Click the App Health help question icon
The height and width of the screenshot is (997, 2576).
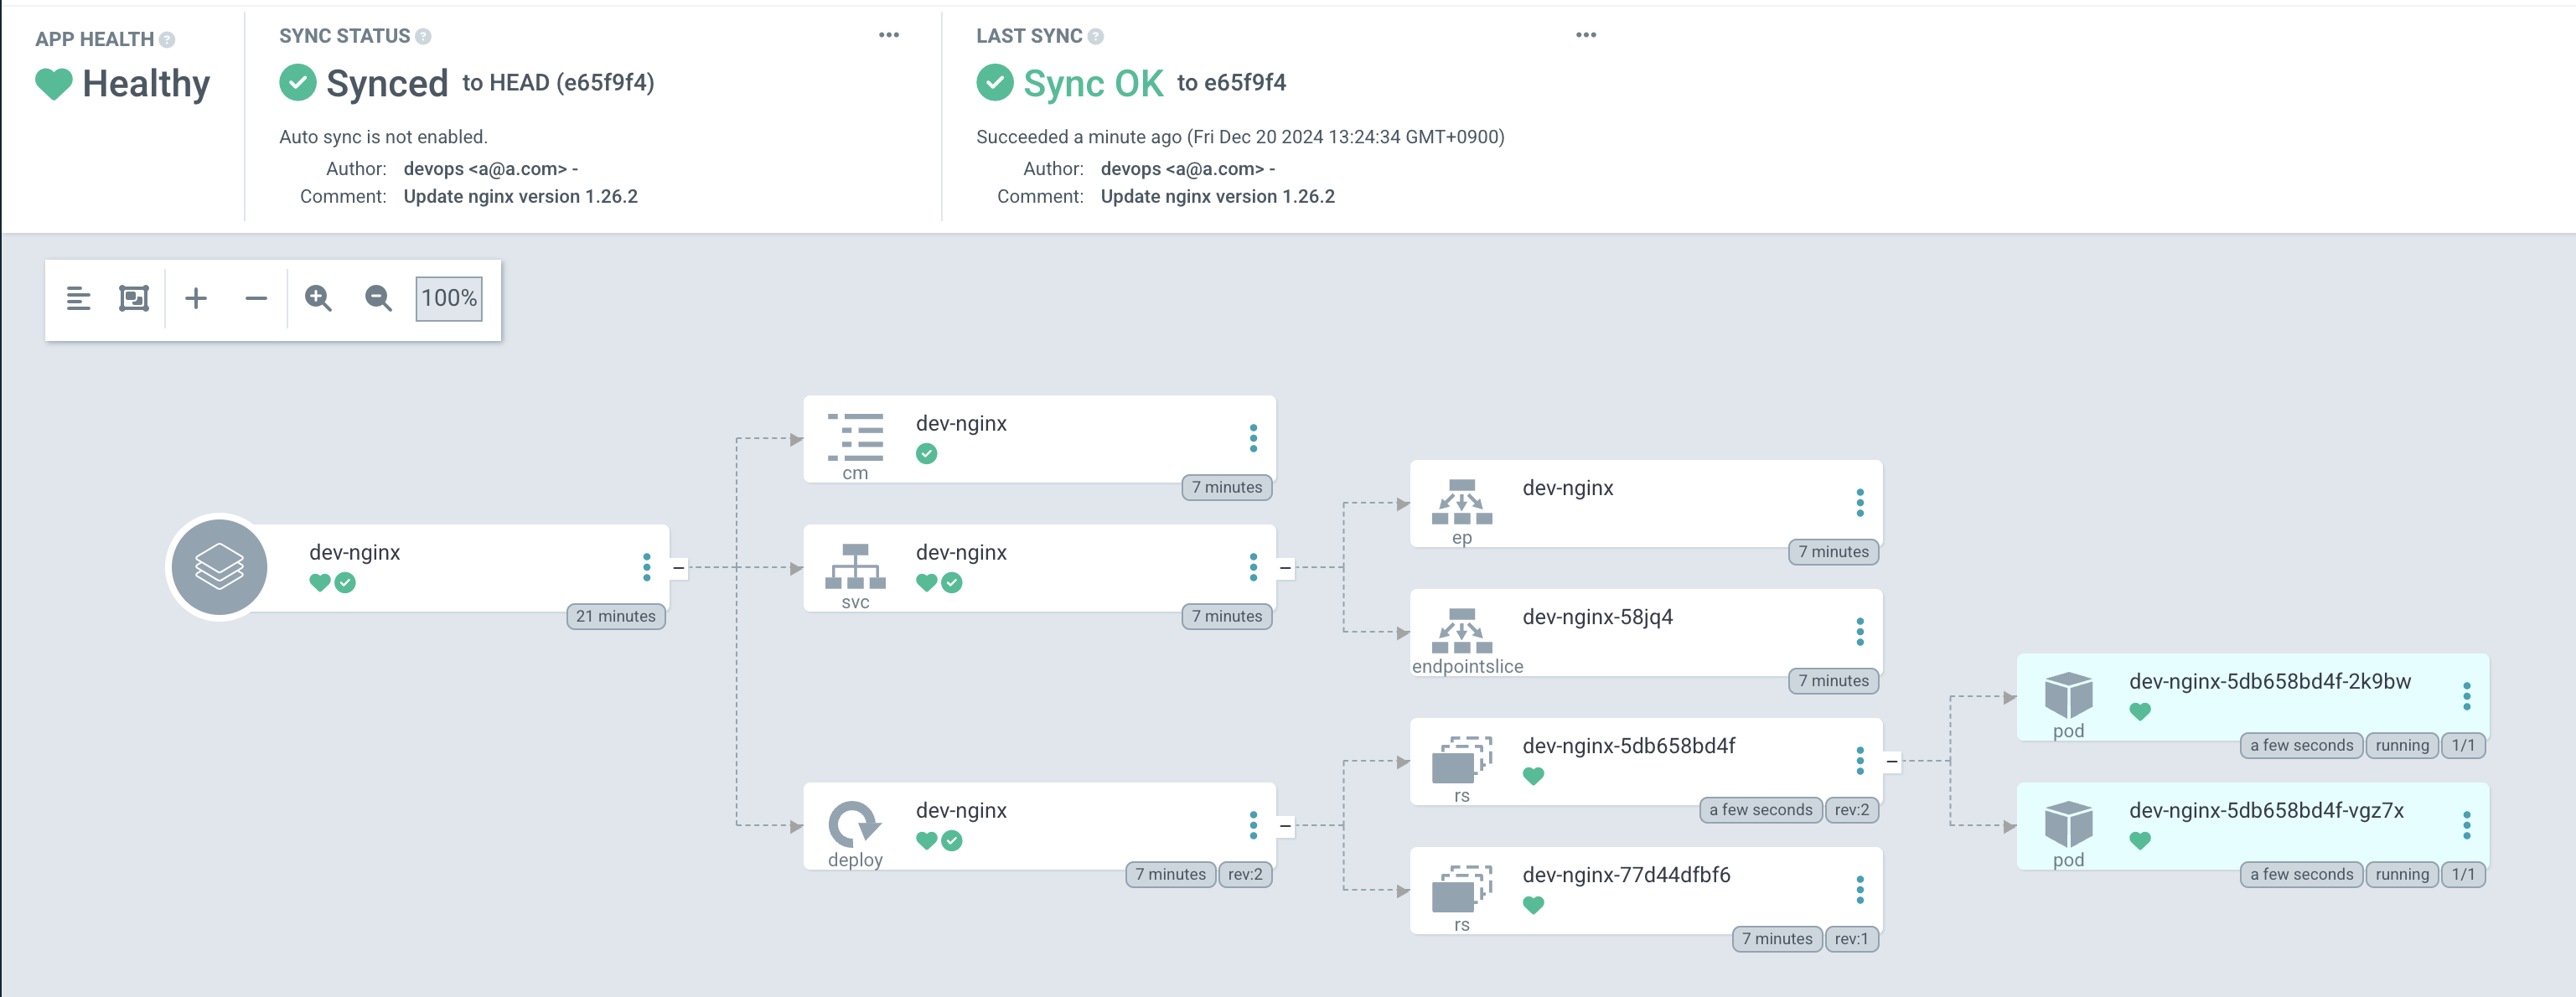[167, 40]
